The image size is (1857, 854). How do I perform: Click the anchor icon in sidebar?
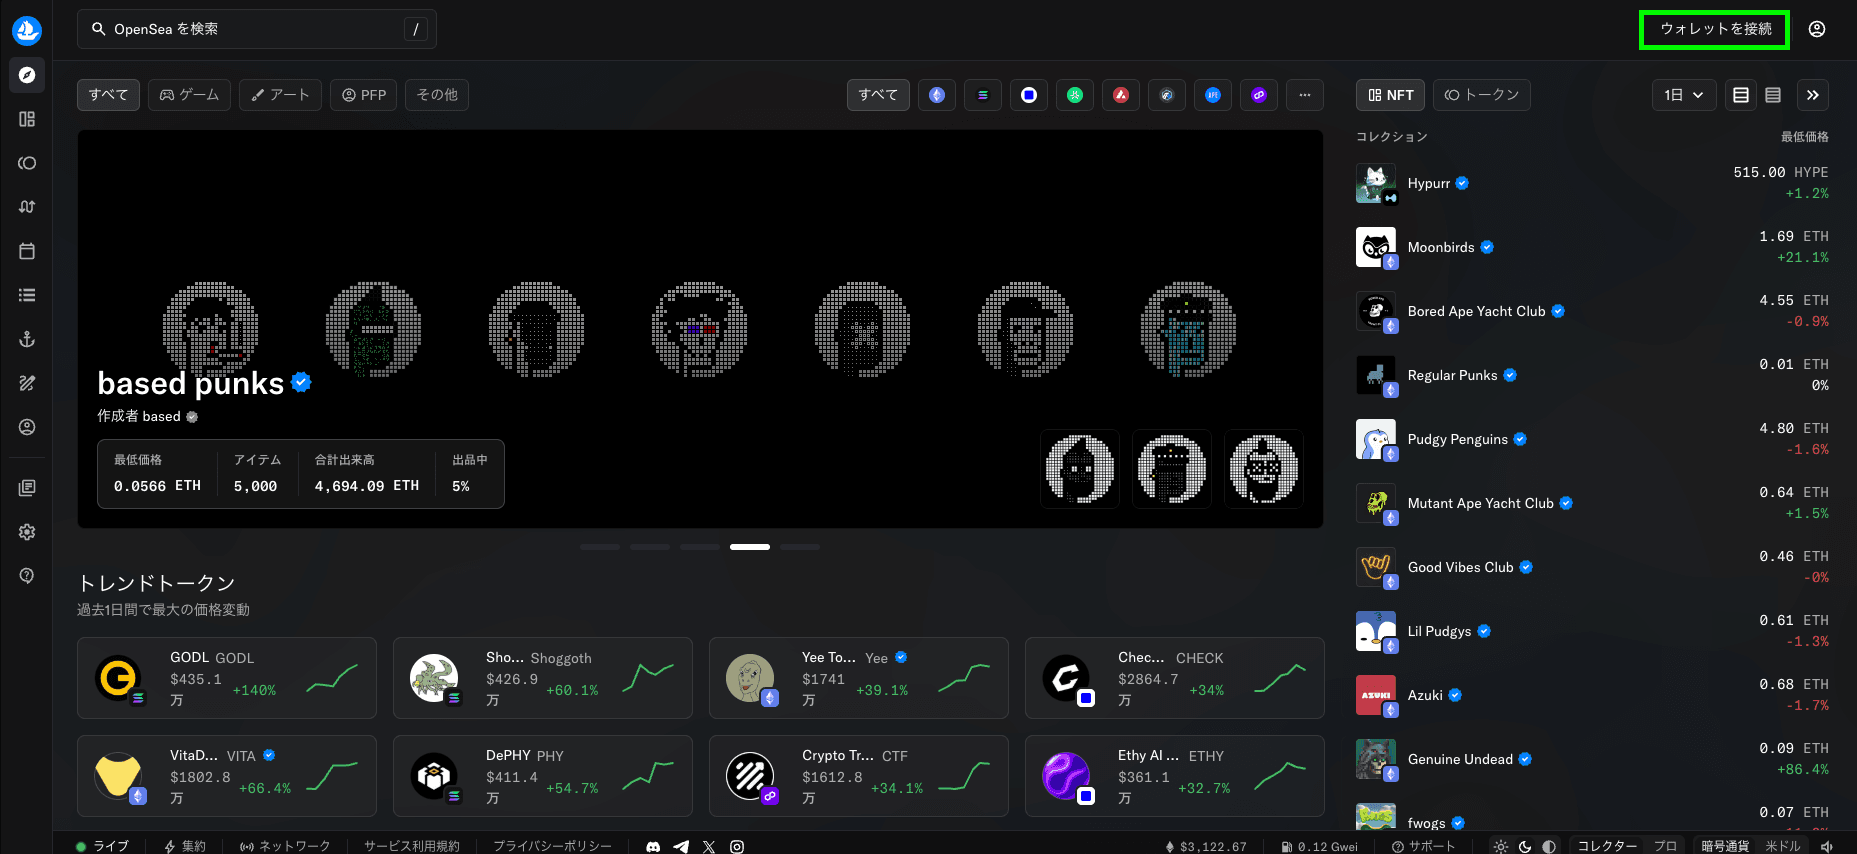tap(27, 339)
